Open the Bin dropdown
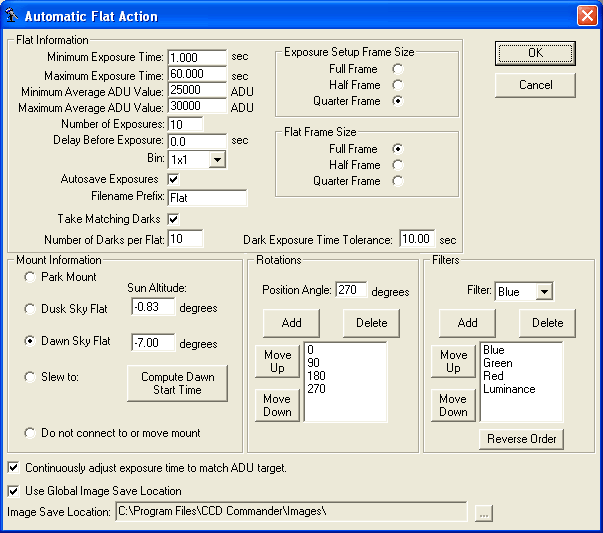This screenshot has width=603, height=533. point(217,159)
